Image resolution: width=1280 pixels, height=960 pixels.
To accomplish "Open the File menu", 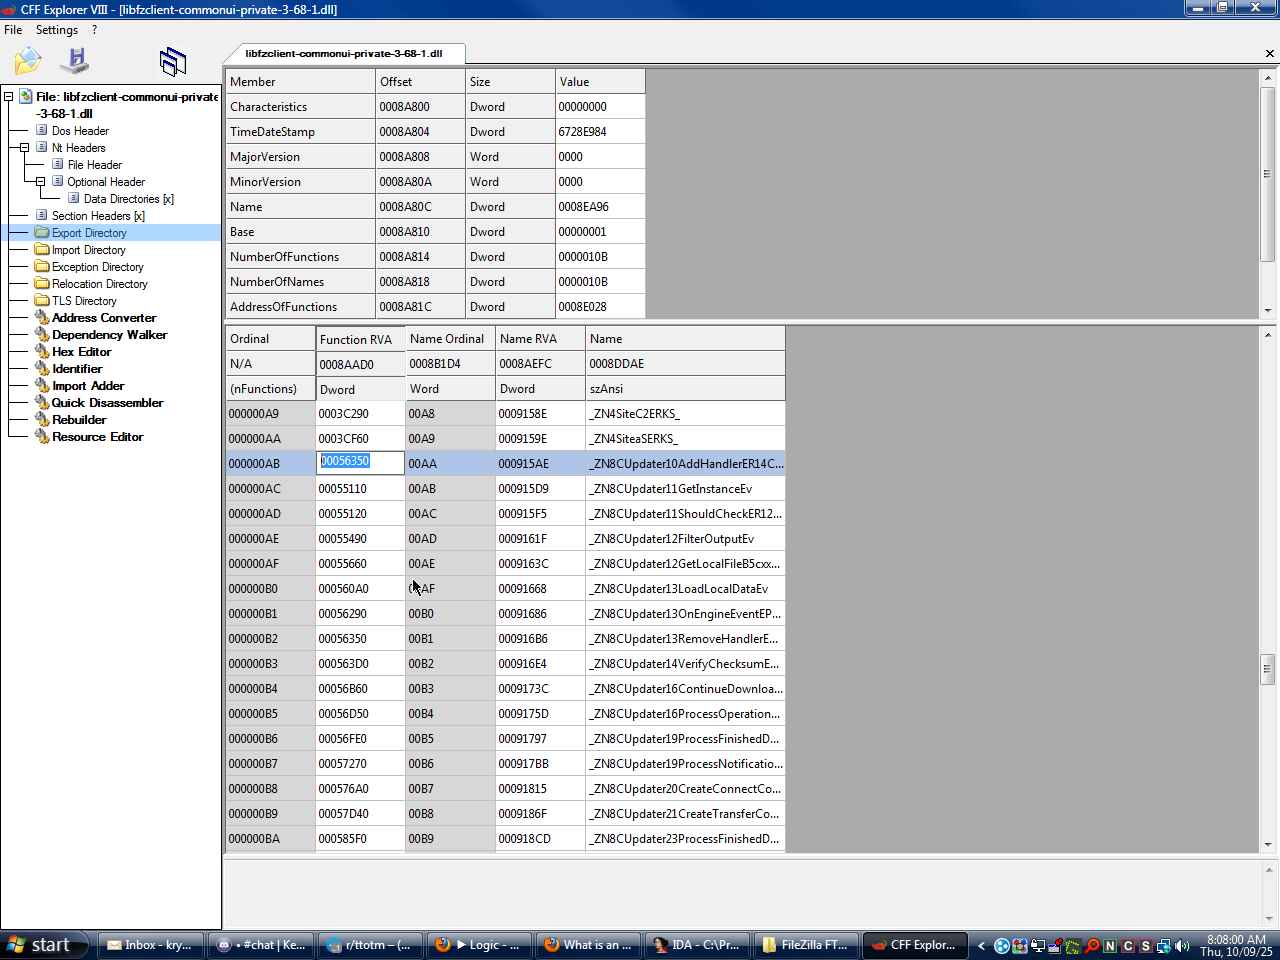I will coord(13,30).
